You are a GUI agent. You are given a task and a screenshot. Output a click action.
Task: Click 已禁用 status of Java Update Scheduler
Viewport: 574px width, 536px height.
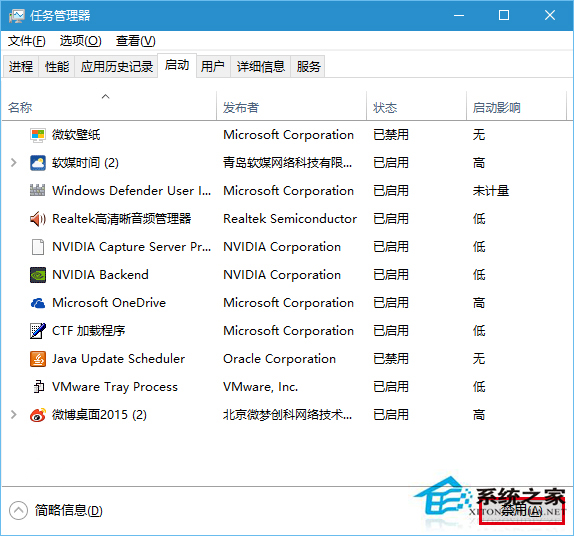(391, 359)
